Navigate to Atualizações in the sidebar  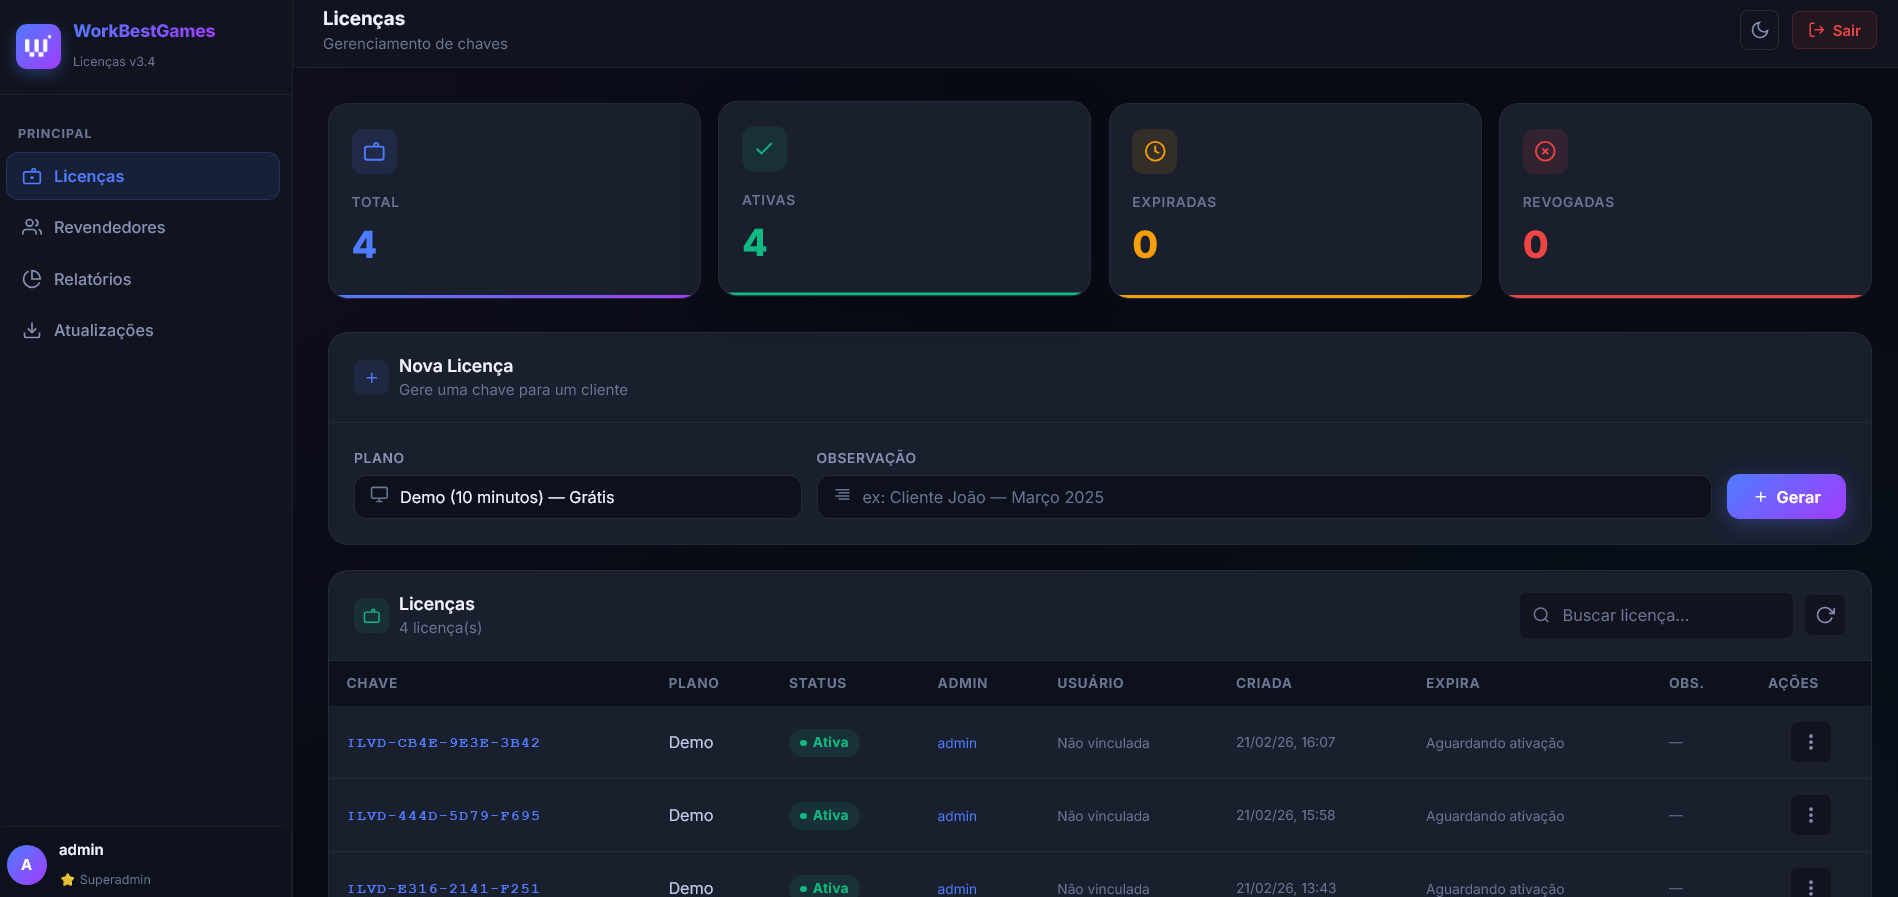[x=103, y=330]
